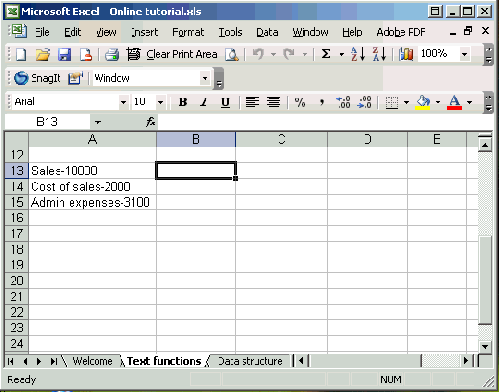
Task: Click the Undo arrow icon
Action: point(258,54)
